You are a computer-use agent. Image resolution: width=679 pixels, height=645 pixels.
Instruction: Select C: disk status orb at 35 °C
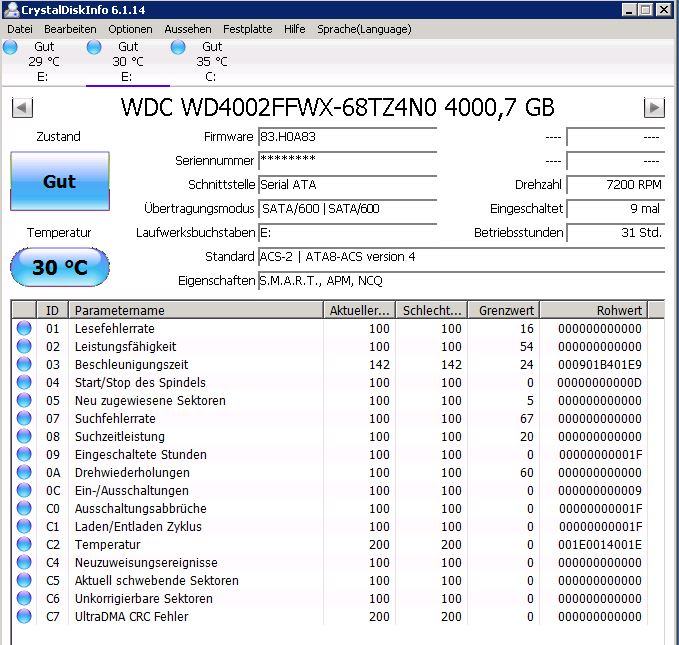tap(178, 47)
